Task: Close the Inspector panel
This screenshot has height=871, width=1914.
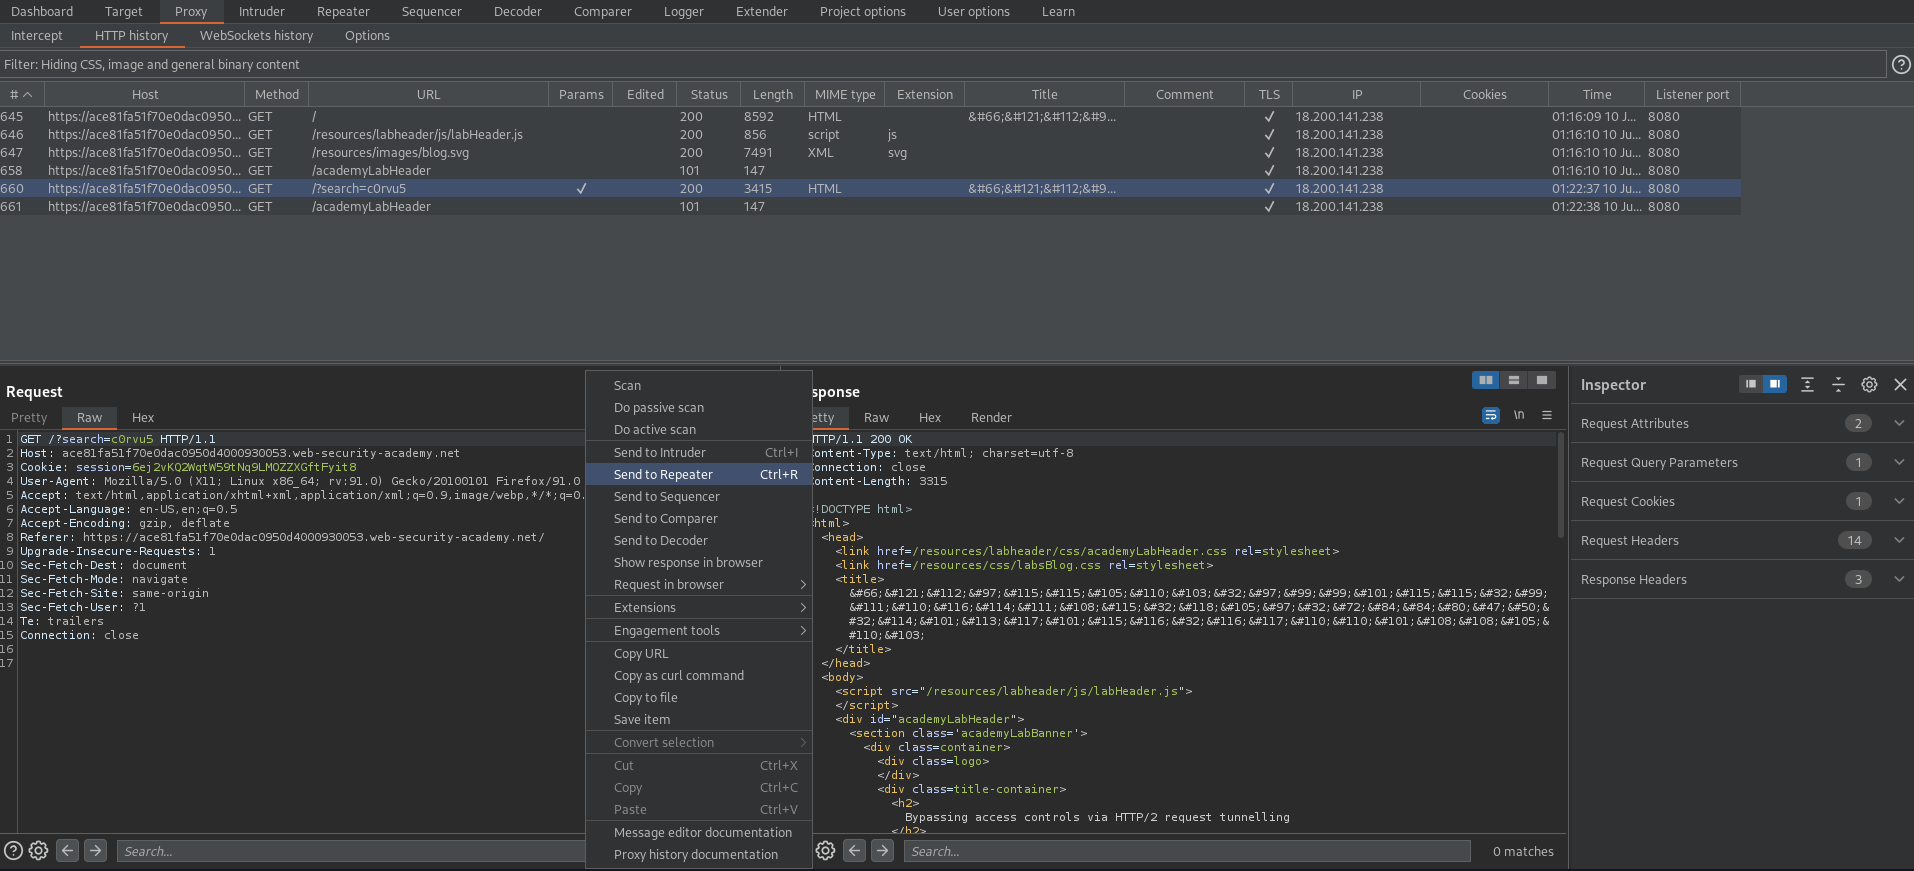Action: click(1900, 384)
